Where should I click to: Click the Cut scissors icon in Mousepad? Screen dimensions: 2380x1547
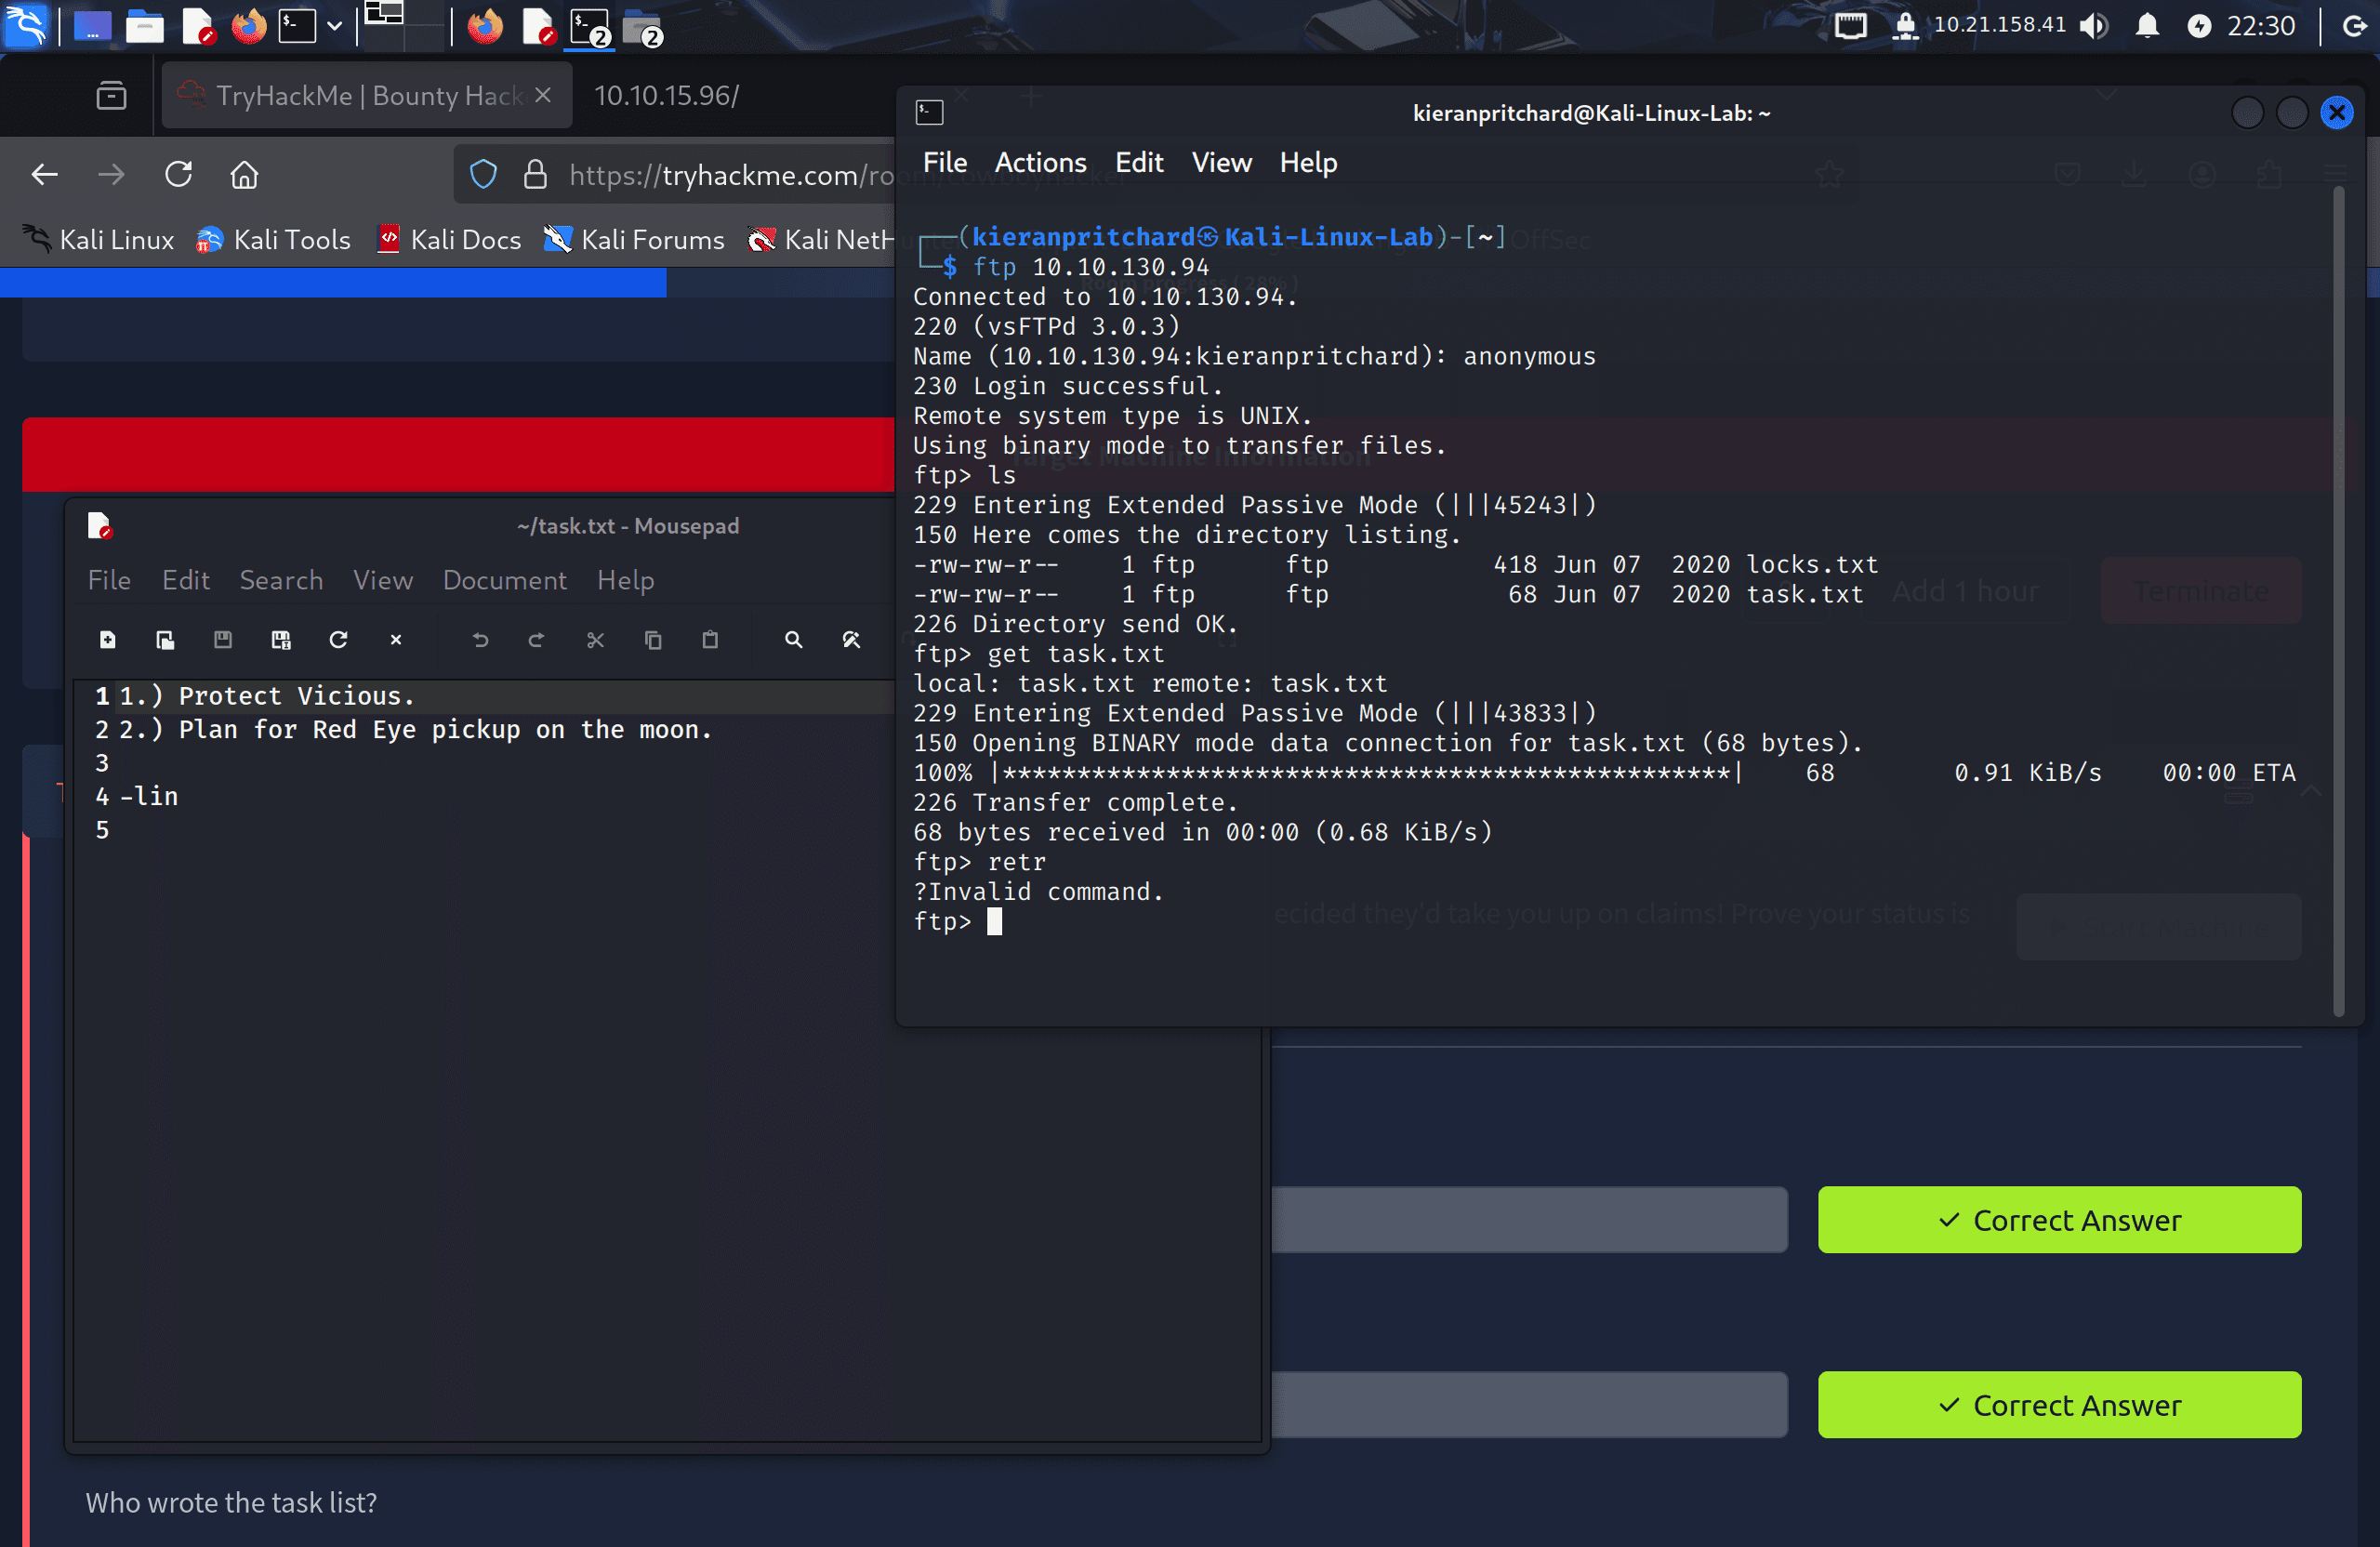click(x=595, y=640)
